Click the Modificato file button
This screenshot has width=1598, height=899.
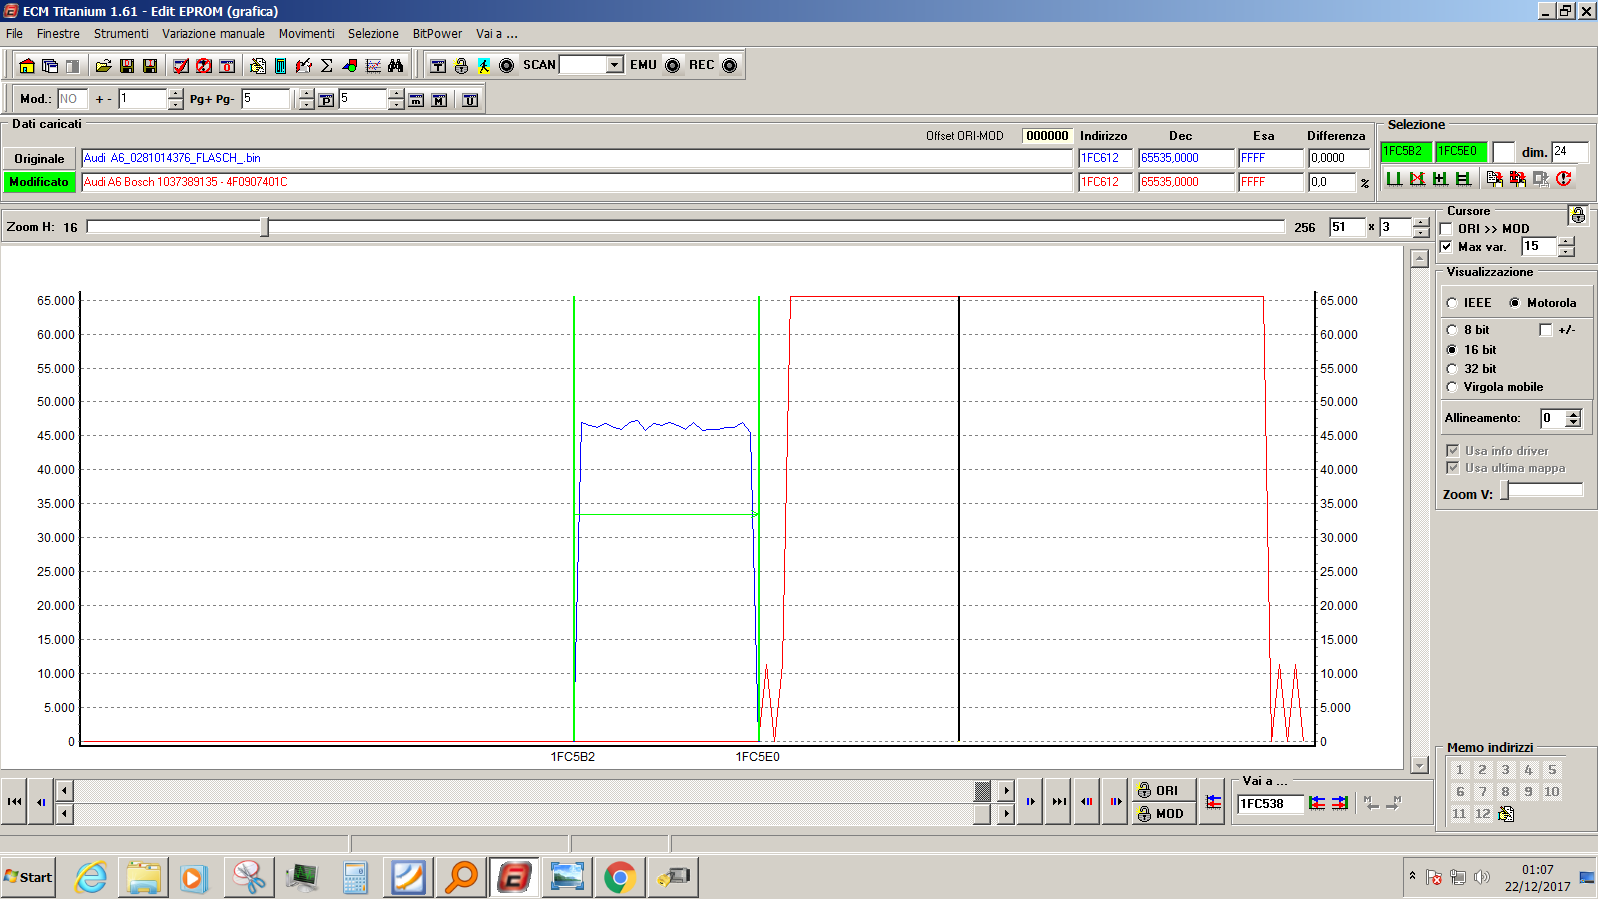[x=39, y=182]
